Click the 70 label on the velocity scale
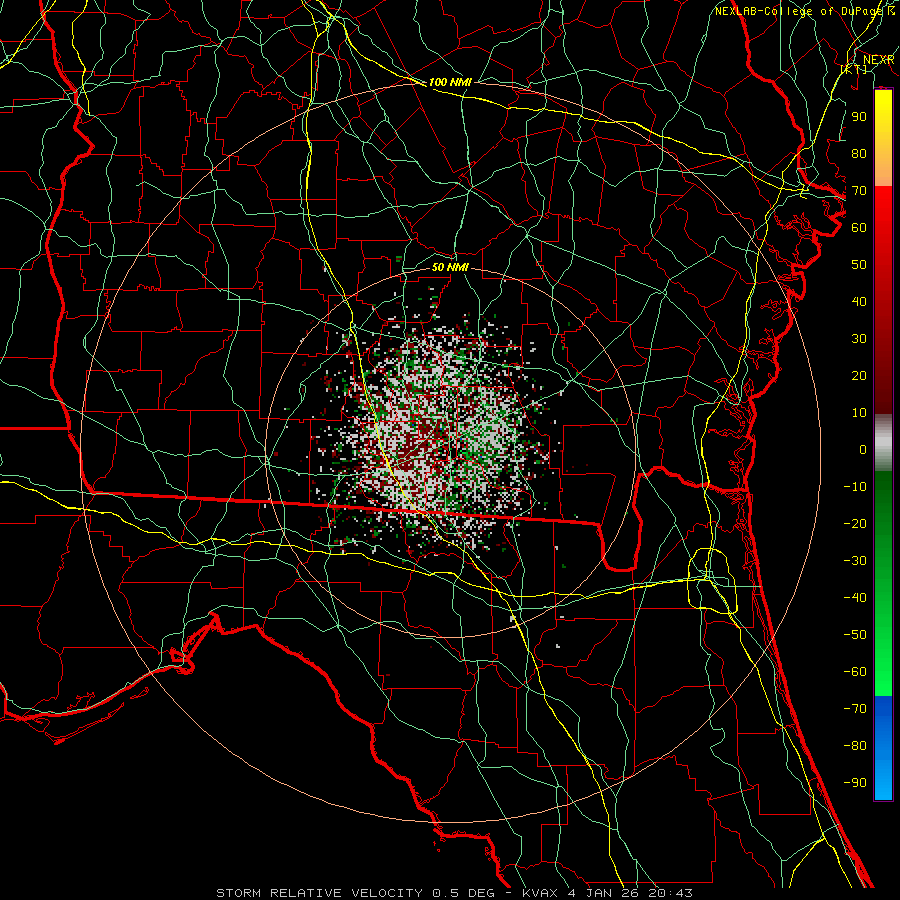Screen dimensions: 900x900 tap(859, 191)
